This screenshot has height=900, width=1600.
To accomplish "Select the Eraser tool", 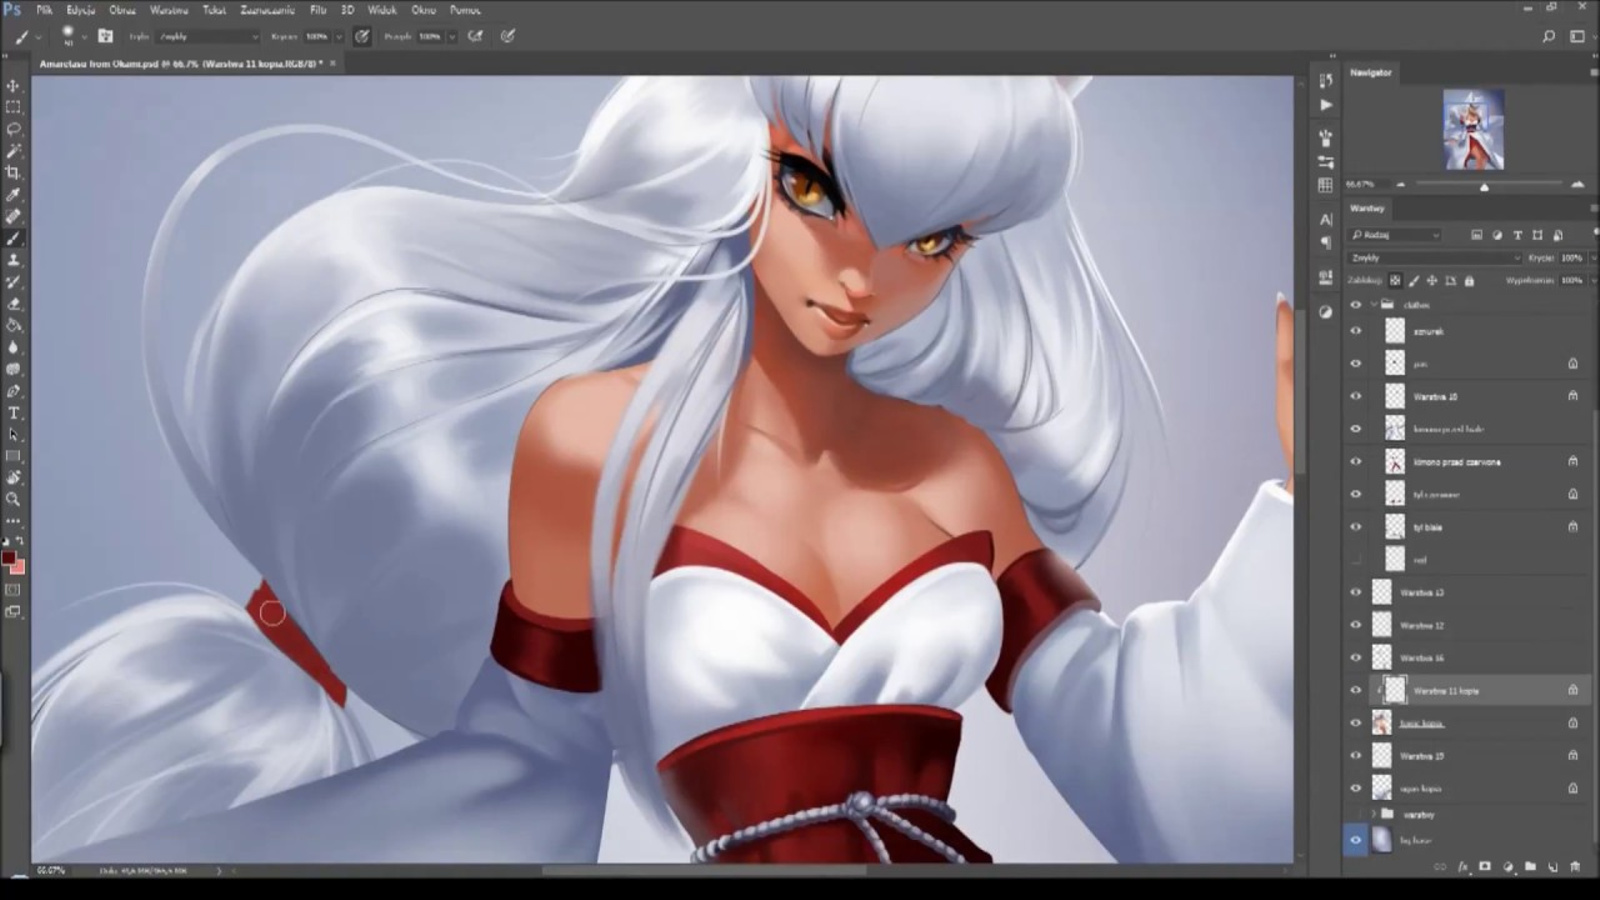I will click(13, 304).
